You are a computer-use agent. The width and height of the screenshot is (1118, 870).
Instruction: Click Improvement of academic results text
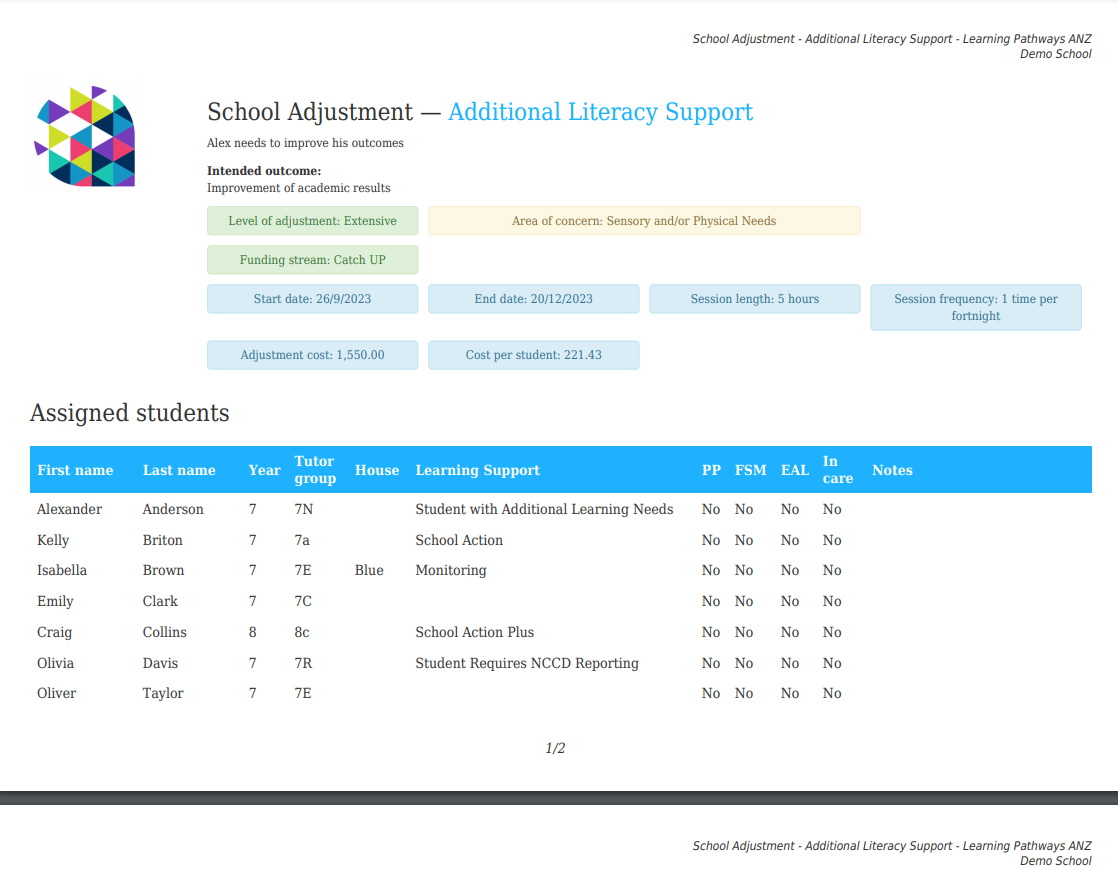[x=299, y=188]
